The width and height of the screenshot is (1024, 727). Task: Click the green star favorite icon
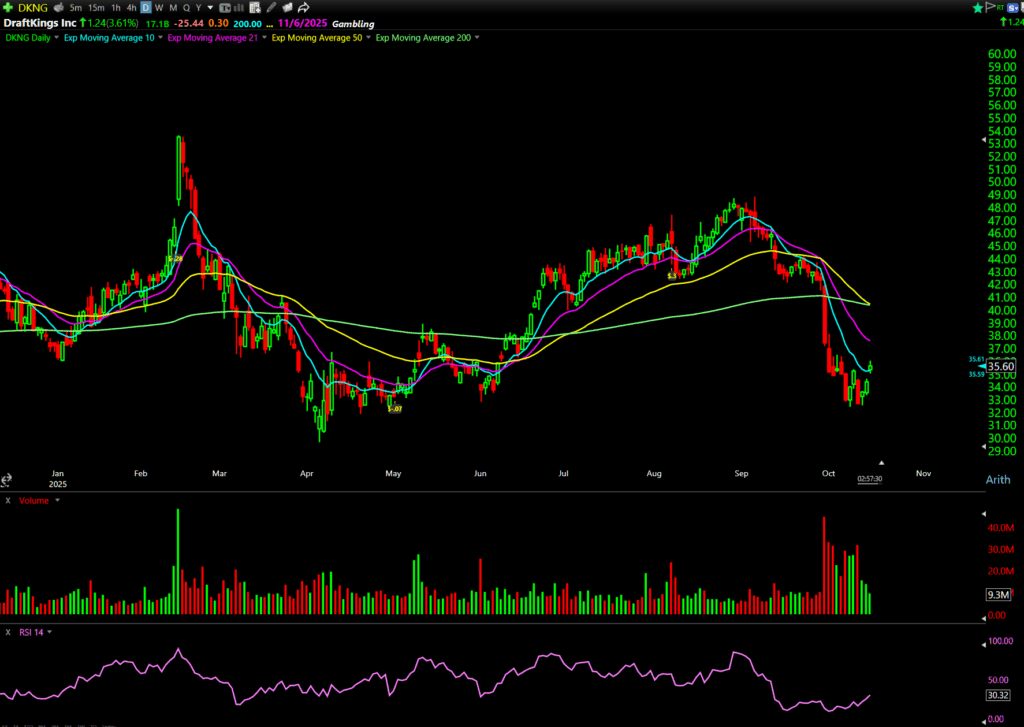pos(977,8)
